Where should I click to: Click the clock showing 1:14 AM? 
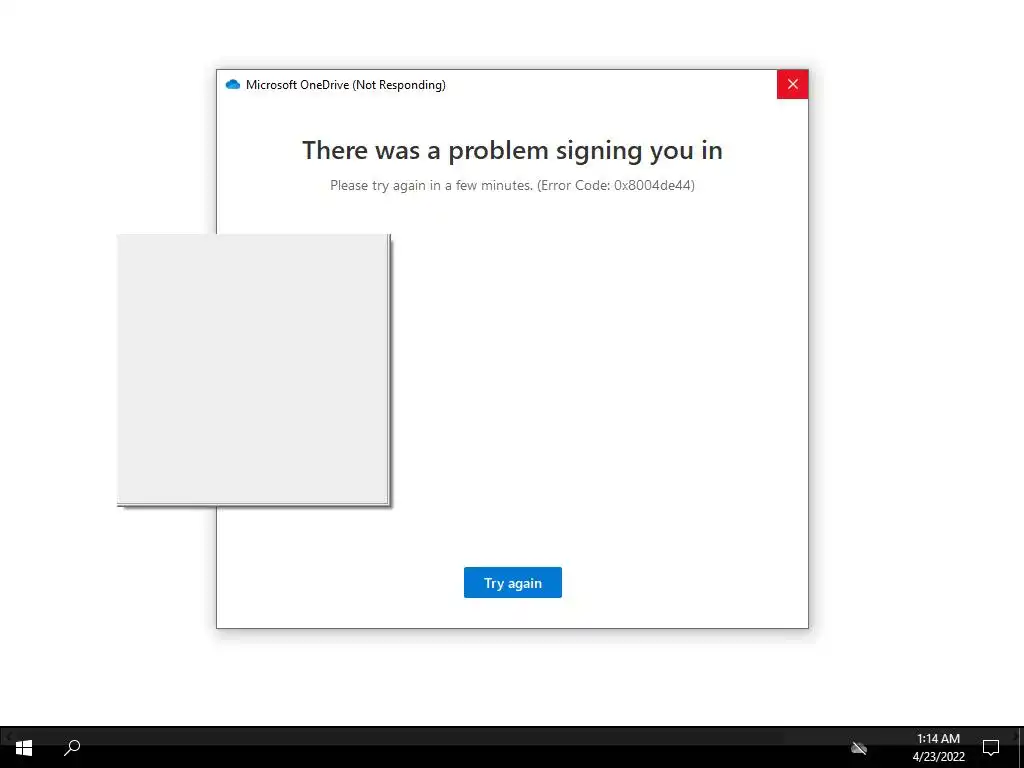tap(938, 739)
